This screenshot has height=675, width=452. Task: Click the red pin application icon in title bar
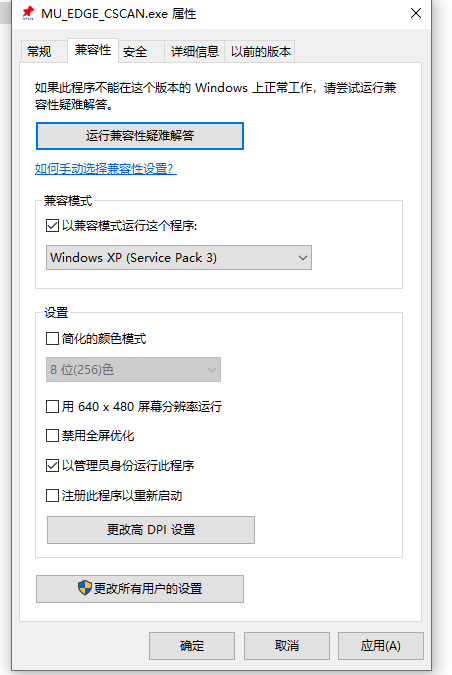[28, 13]
